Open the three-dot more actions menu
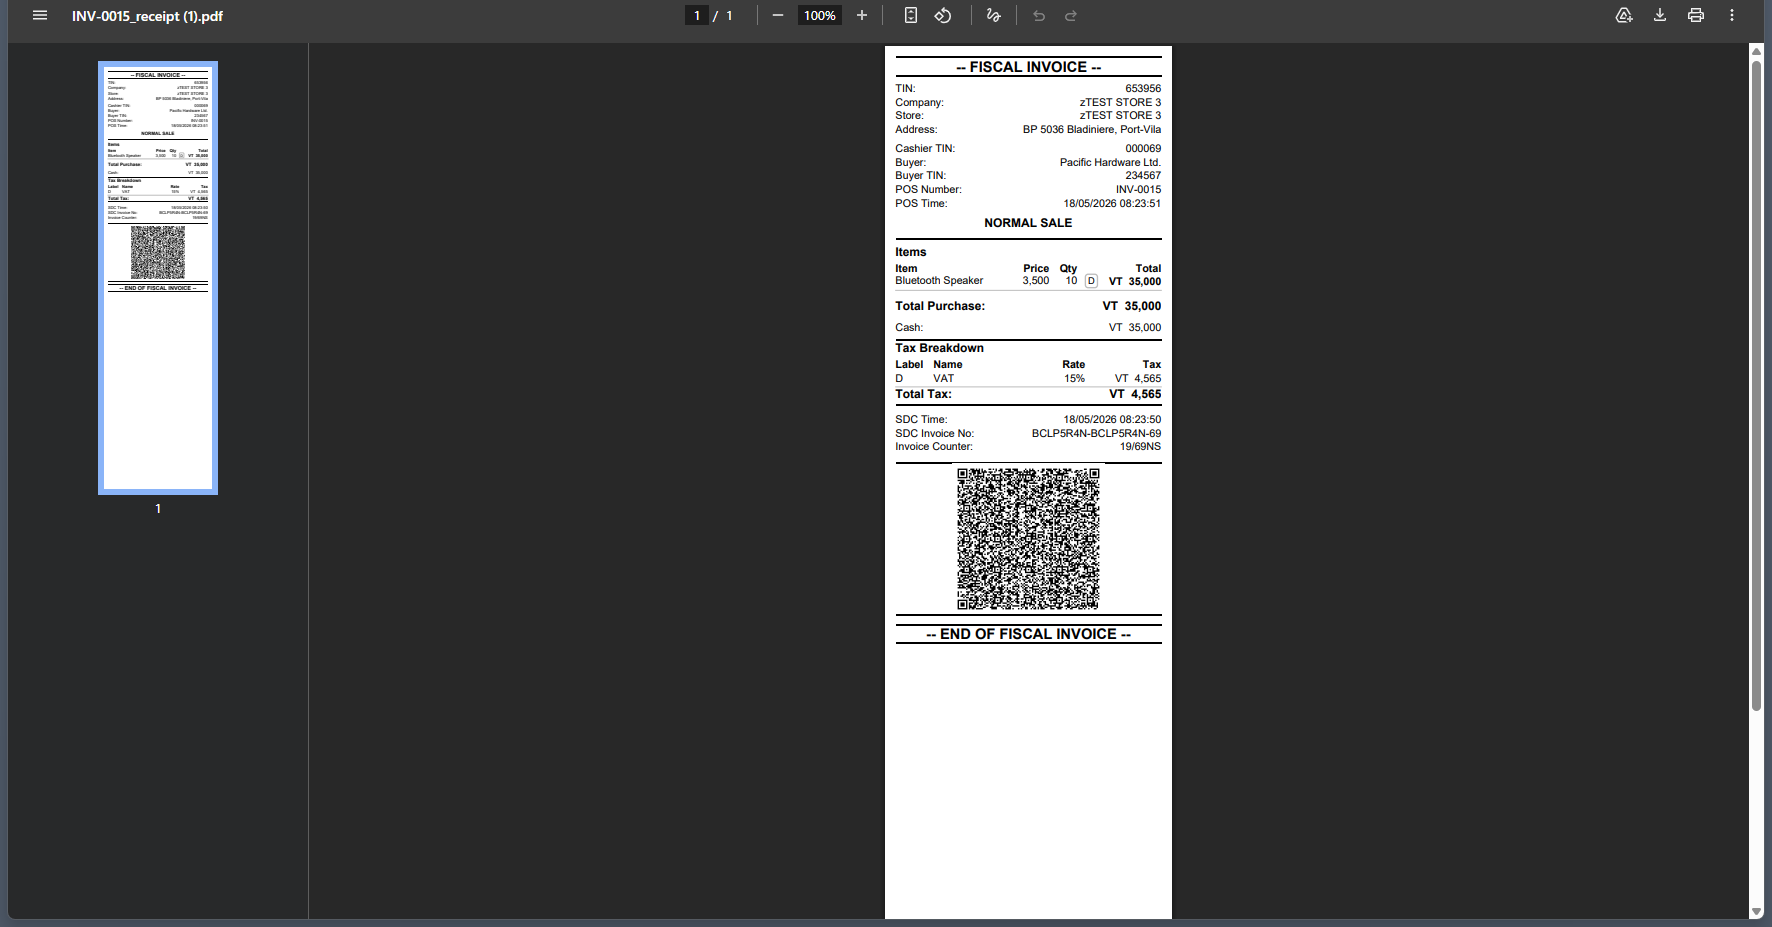Image resolution: width=1772 pixels, height=927 pixels. tap(1732, 15)
